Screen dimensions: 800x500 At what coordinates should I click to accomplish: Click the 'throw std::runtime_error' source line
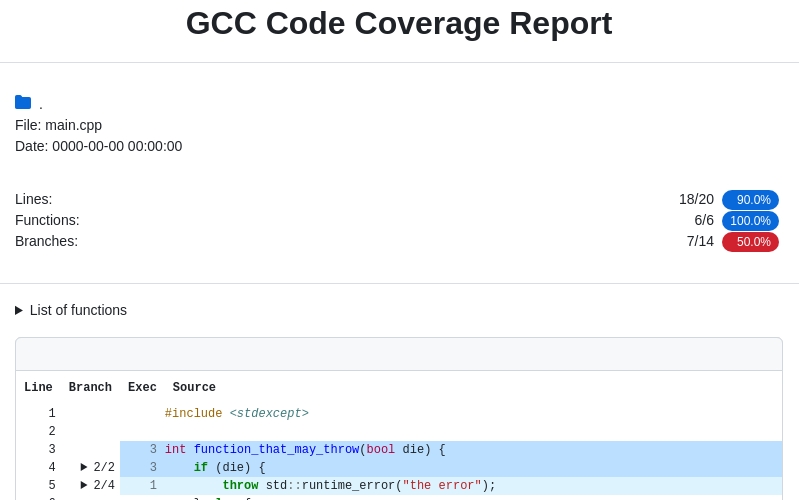pos(359,485)
